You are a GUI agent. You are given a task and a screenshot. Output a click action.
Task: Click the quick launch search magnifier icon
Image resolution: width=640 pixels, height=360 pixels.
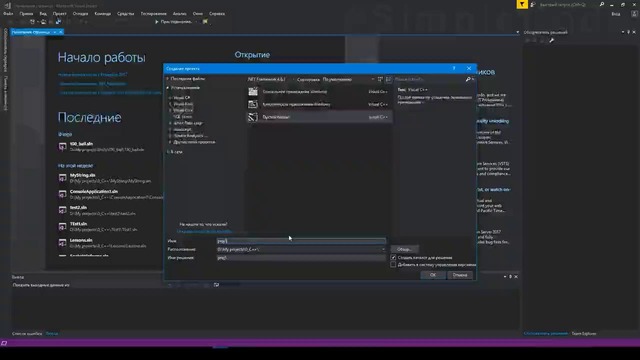click(x=602, y=4)
